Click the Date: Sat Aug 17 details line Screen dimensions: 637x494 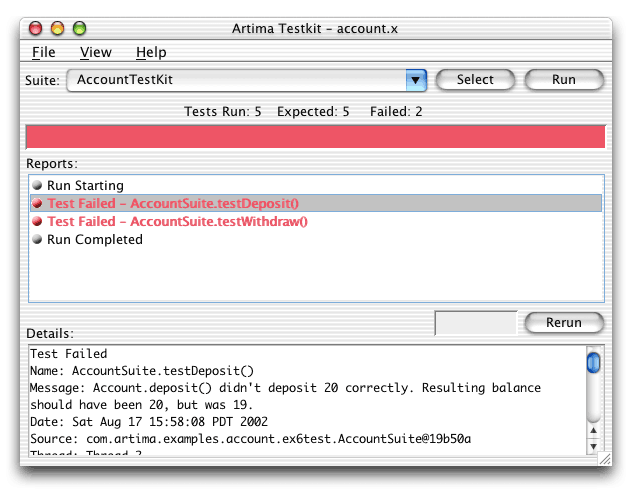(149, 422)
